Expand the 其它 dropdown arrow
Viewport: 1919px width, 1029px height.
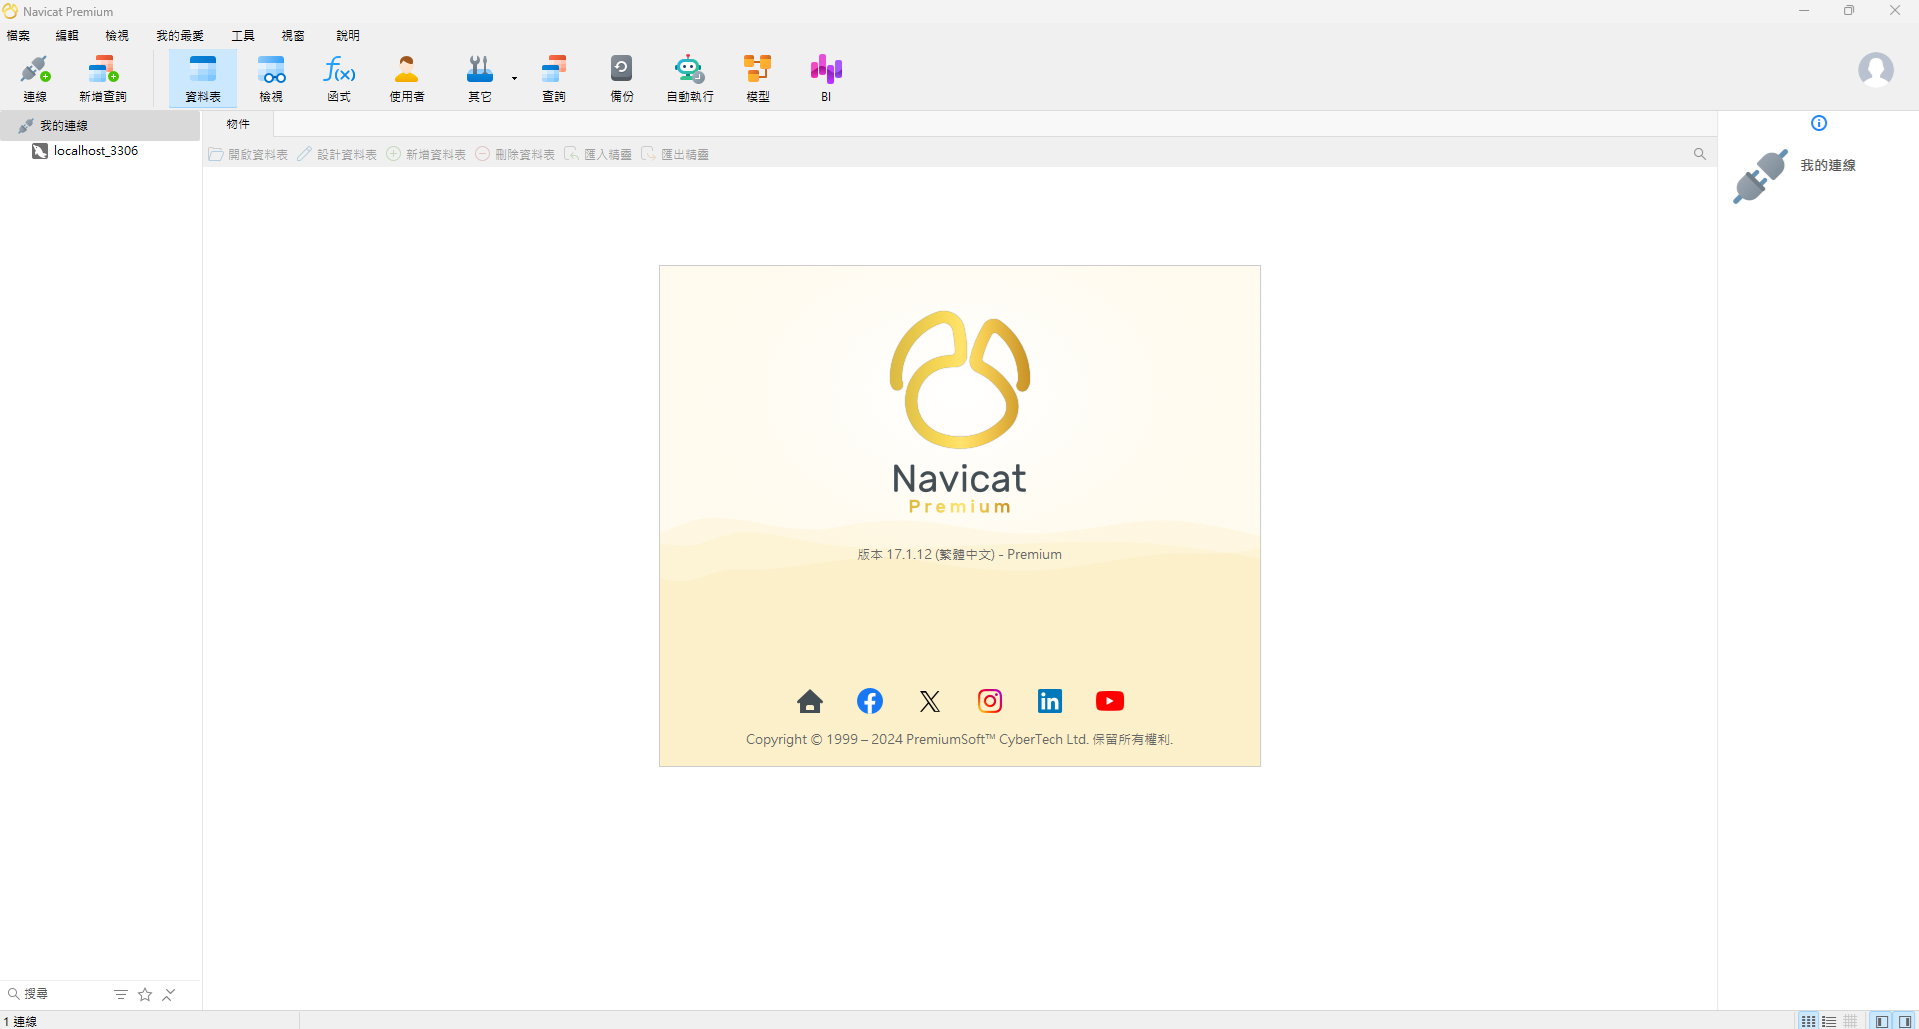tap(514, 78)
